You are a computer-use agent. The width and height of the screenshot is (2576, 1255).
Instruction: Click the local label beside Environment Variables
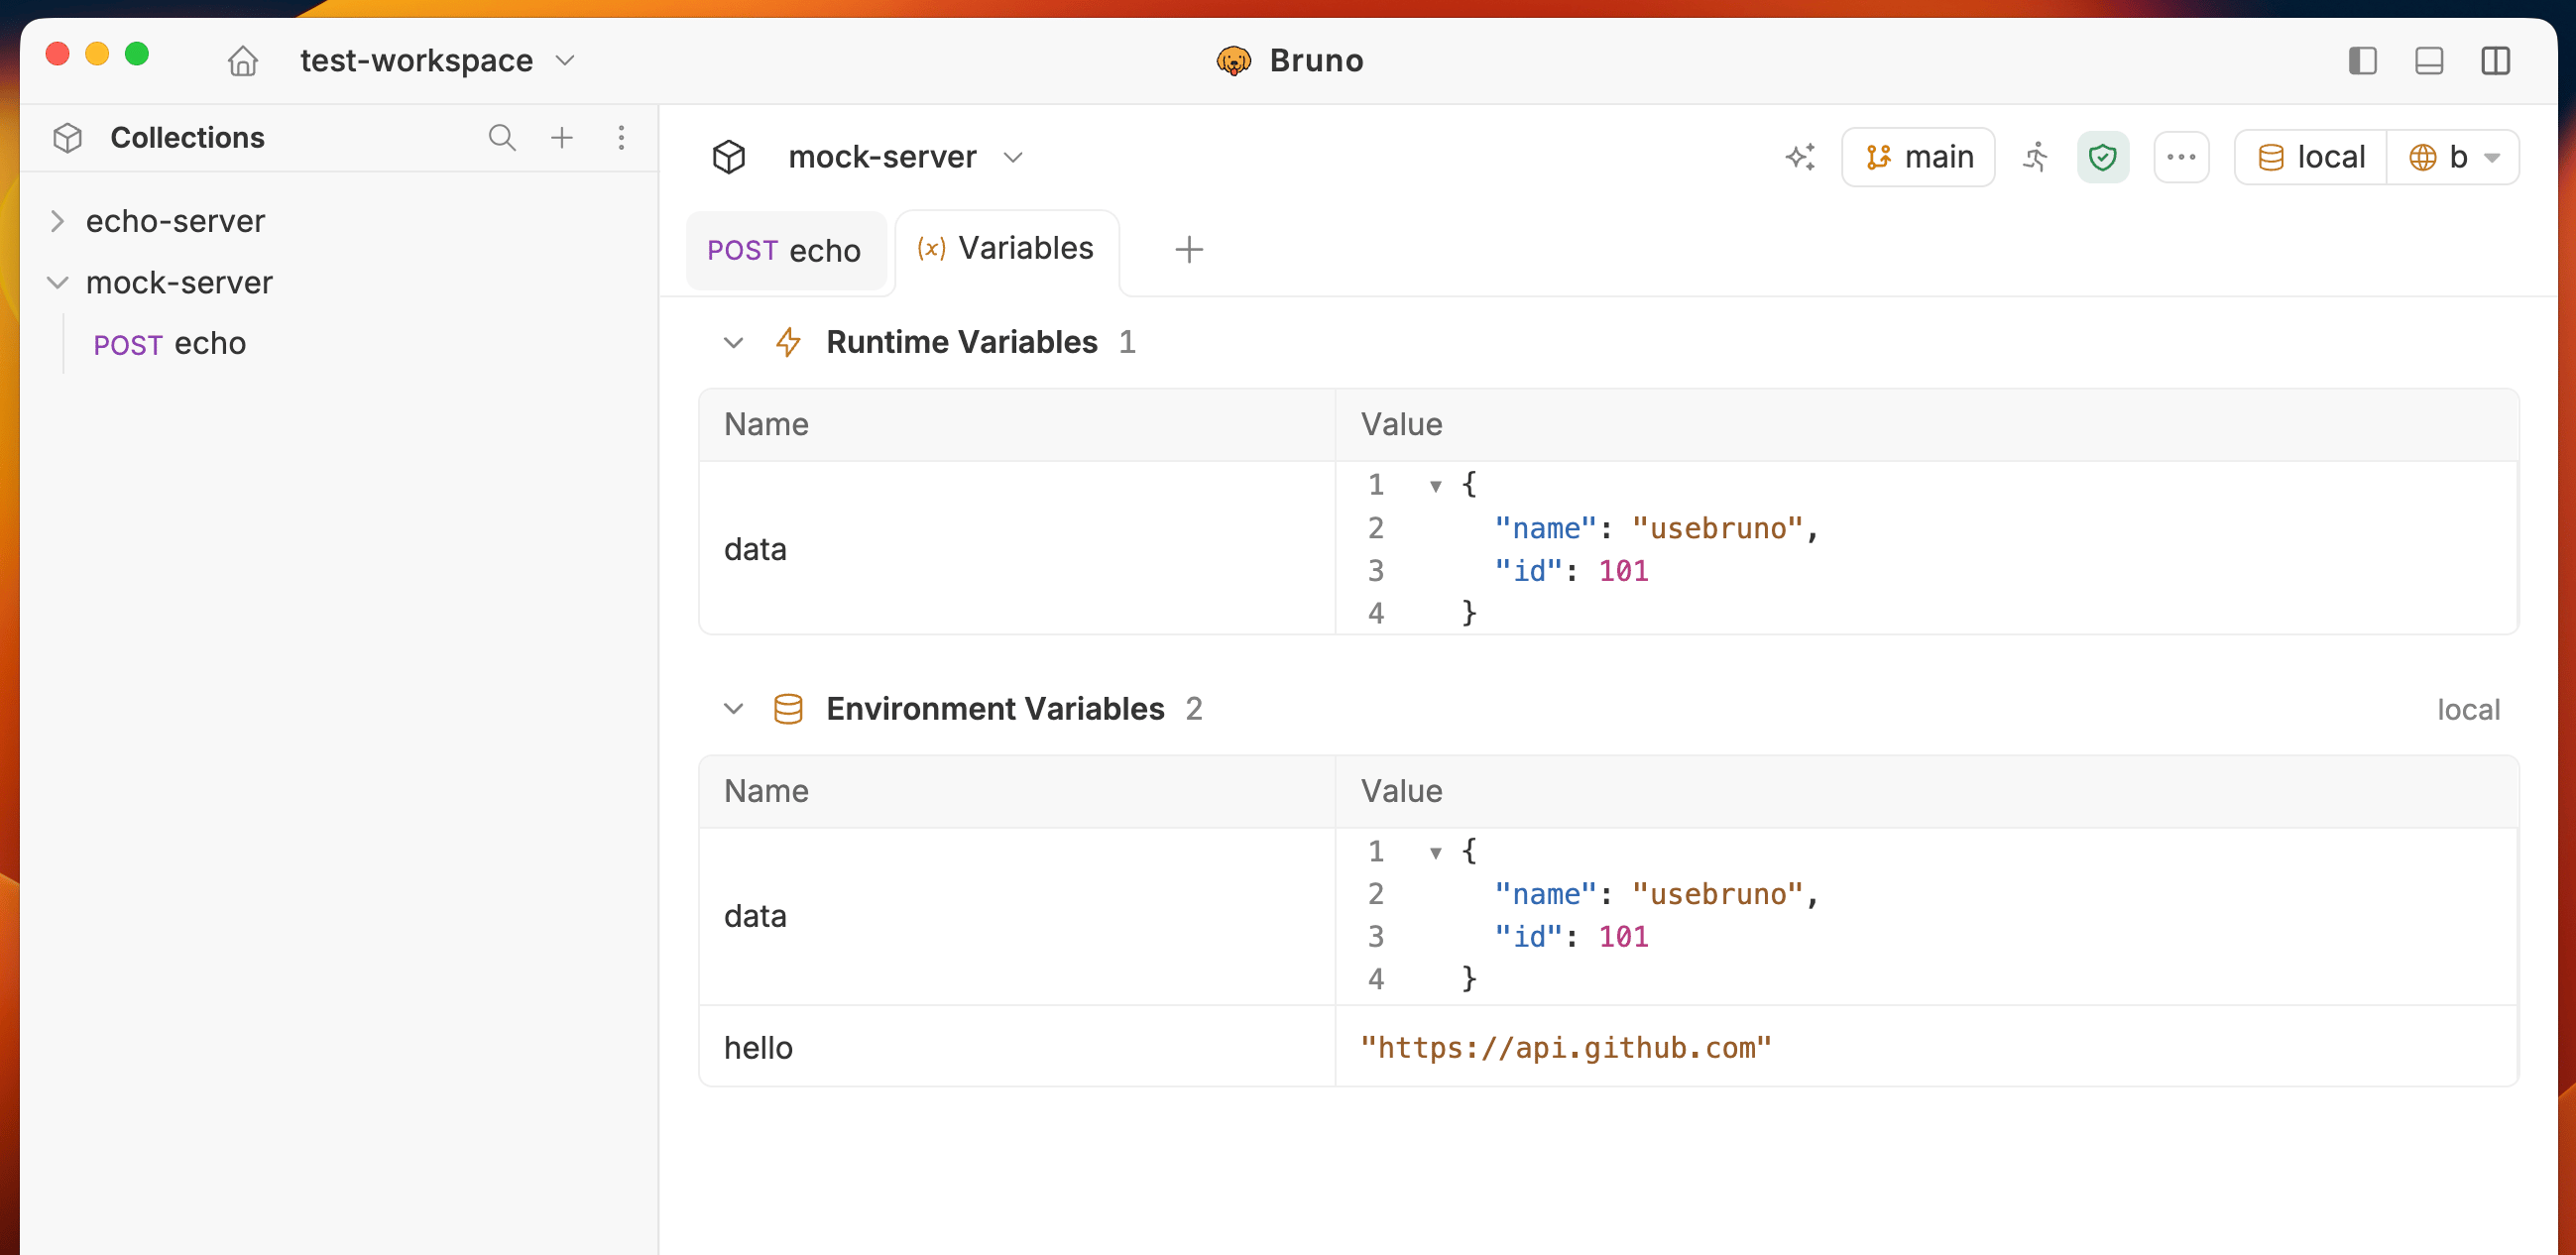pyautogui.click(x=2467, y=710)
